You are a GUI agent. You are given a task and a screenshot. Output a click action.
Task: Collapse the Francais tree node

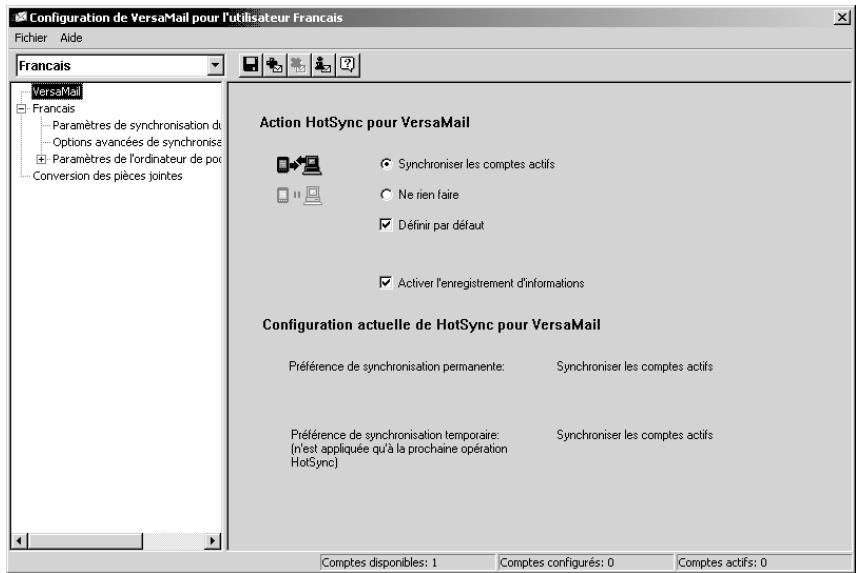click(21, 108)
